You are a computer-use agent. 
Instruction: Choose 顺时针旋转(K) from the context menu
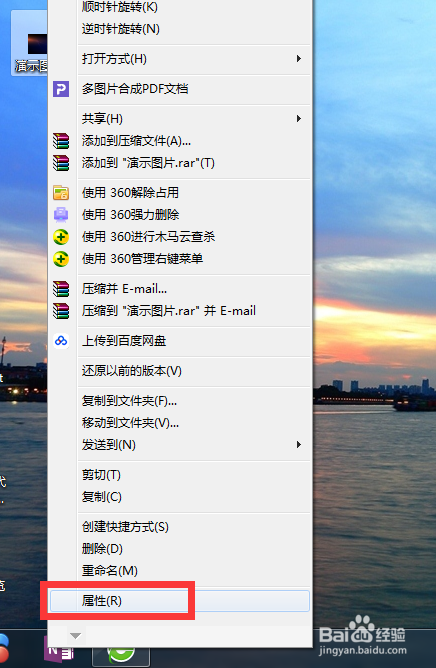coord(120,7)
